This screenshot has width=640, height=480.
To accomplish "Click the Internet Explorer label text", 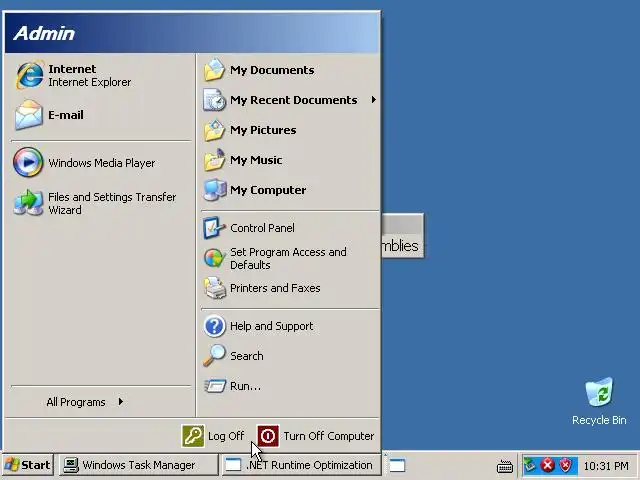I will coord(89,82).
